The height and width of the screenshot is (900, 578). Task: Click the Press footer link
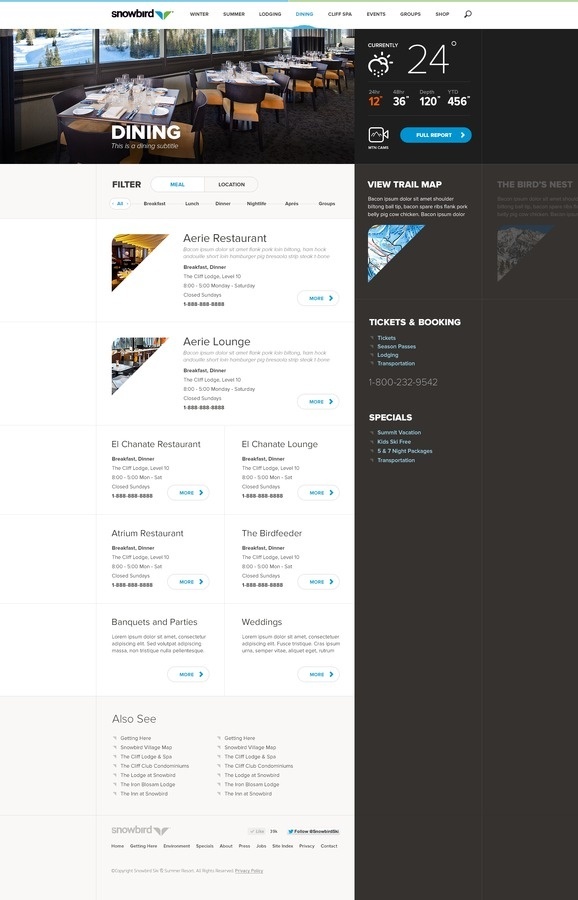(x=245, y=846)
